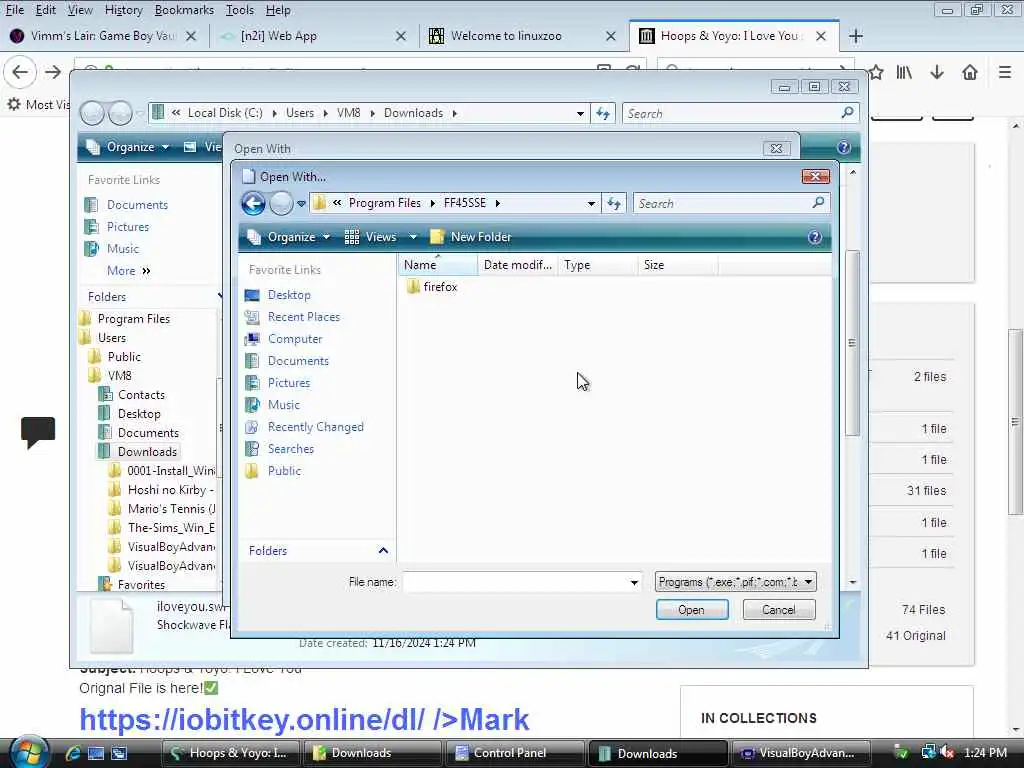
Task: Click Firefox bookmark star icon
Action: tap(875, 72)
